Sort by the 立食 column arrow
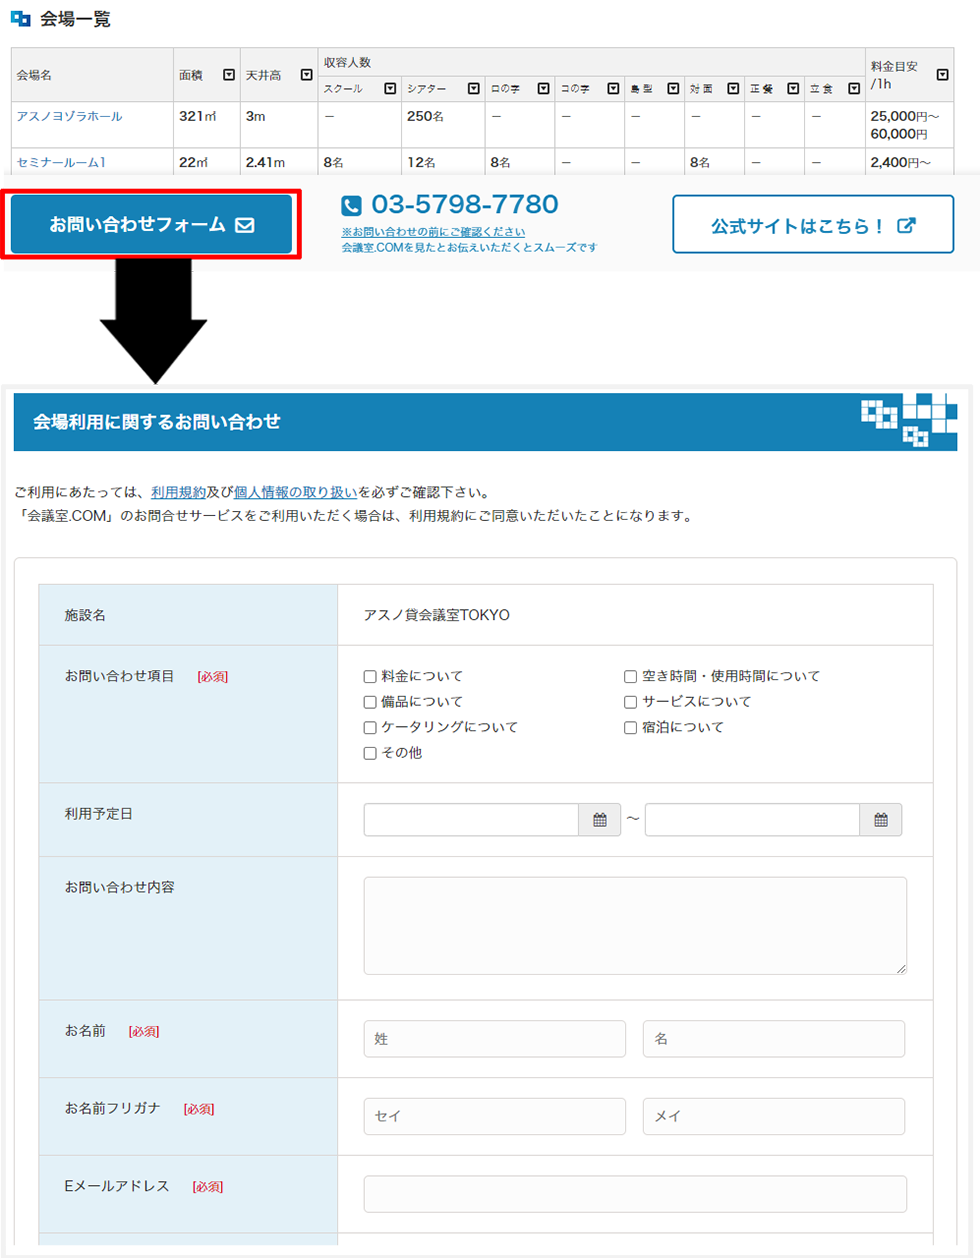 (x=854, y=89)
